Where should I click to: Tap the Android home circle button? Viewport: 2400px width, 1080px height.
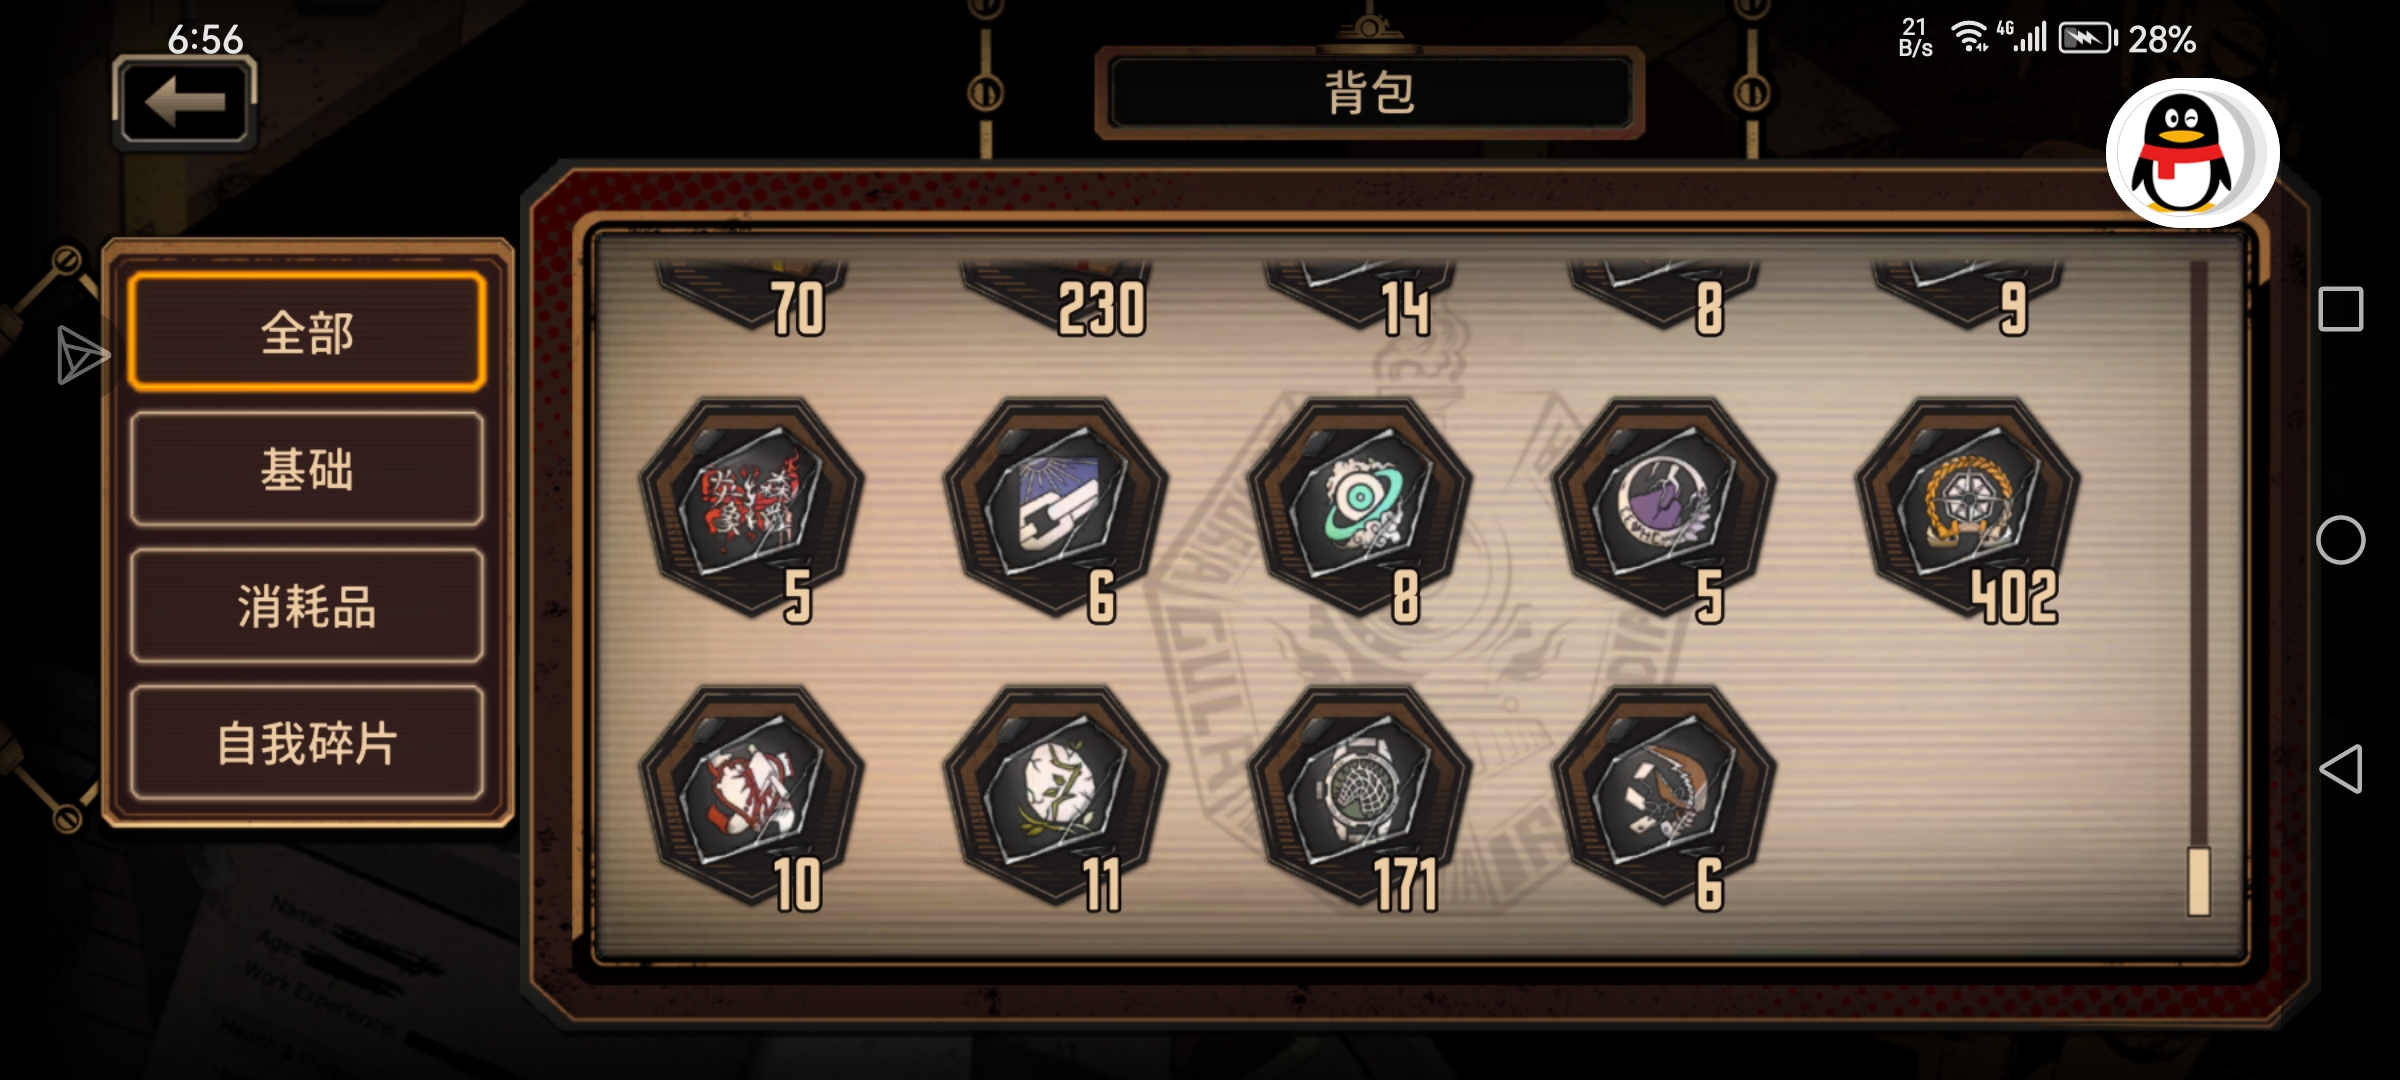2340,540
